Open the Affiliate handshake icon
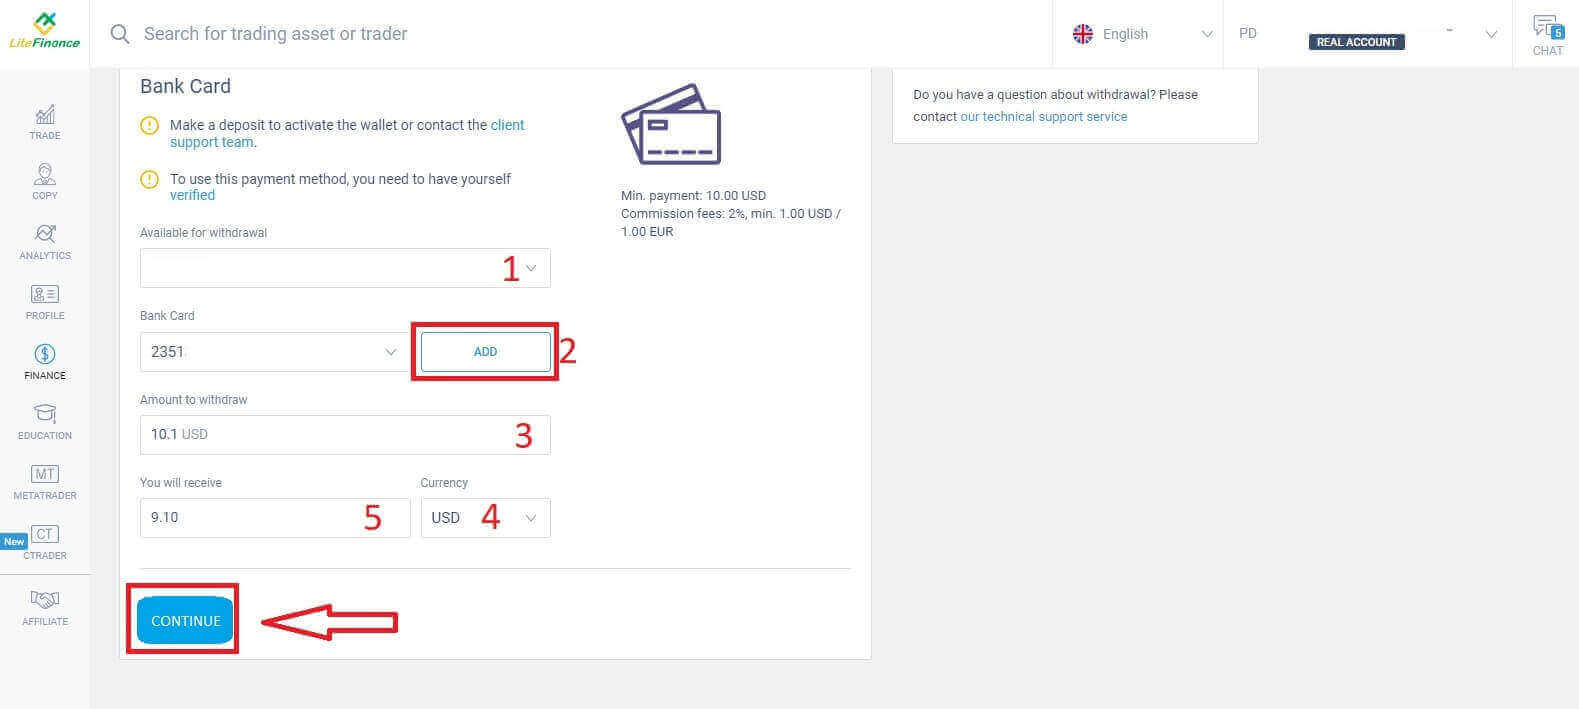Image resolution: width=1579 pixels, height=709 pixels. pyautogui.click(x=45, y=600)
